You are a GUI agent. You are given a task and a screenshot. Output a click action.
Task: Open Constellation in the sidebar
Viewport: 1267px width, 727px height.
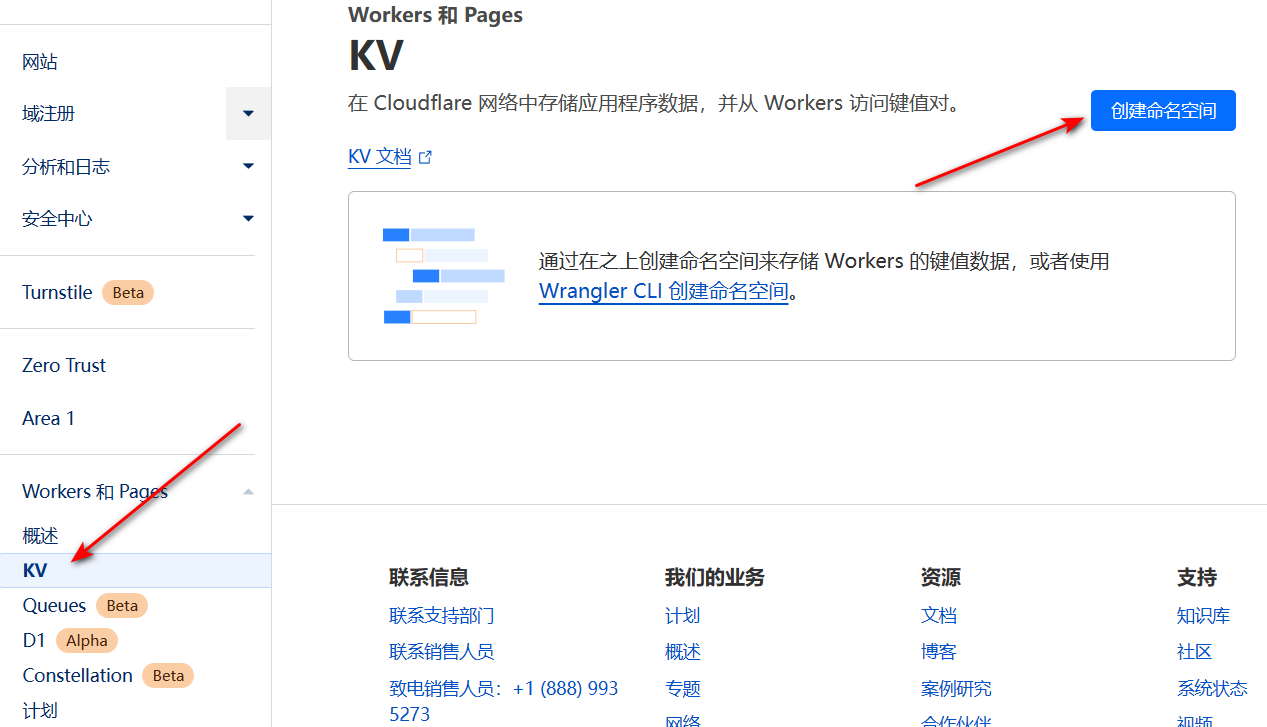coord(77,675)
